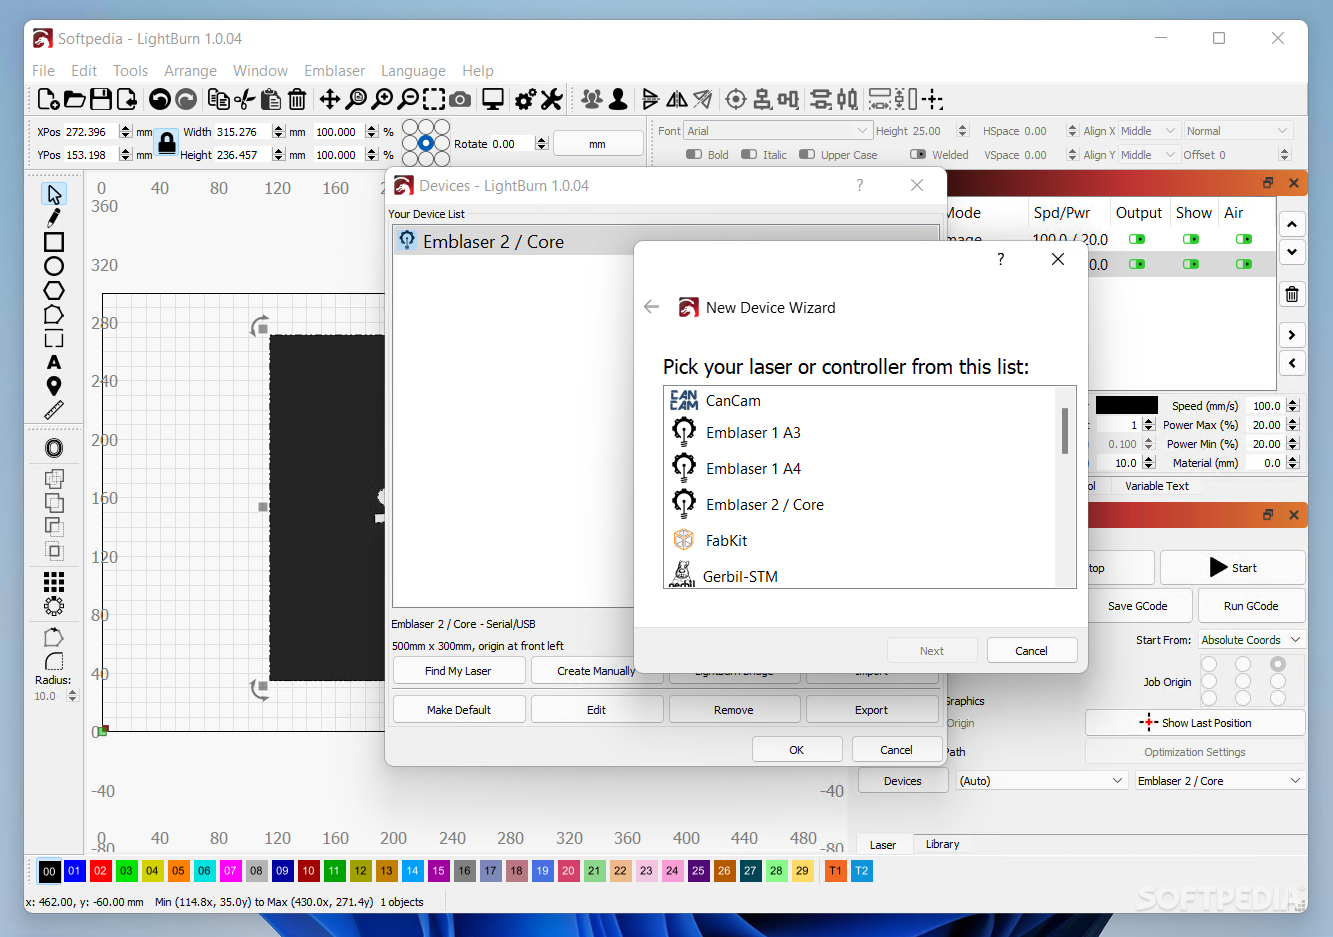
Task: Open the Align Y Middle dropdown
Action: [x=1149, y=155]
